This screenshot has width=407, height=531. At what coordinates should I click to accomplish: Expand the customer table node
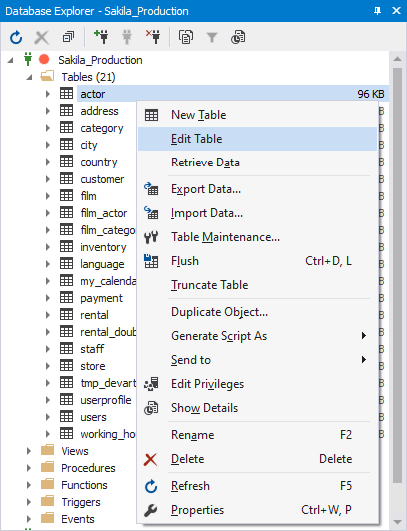tap(48, 179)
